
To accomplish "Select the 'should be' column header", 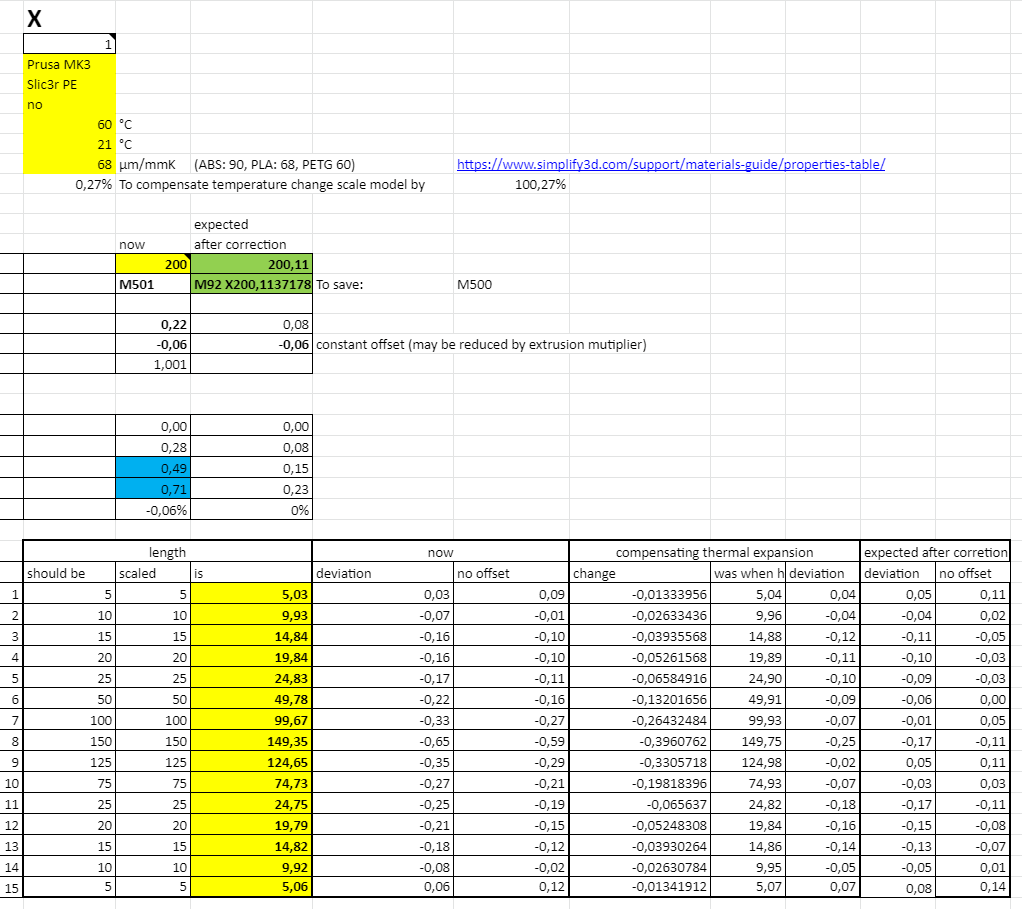I will point(70,573).
